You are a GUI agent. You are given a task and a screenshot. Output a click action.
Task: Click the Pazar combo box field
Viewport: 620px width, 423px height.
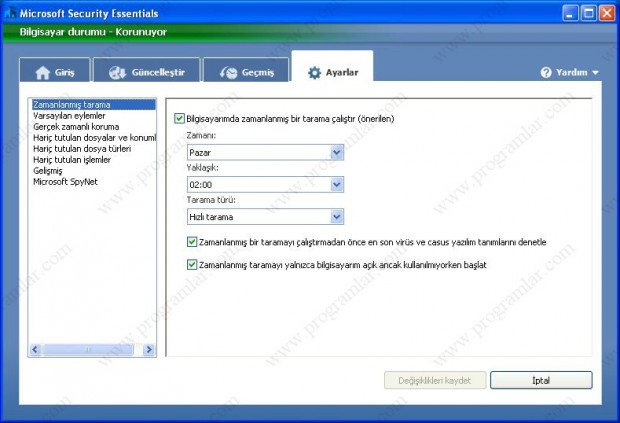click(x=265, y=153)
